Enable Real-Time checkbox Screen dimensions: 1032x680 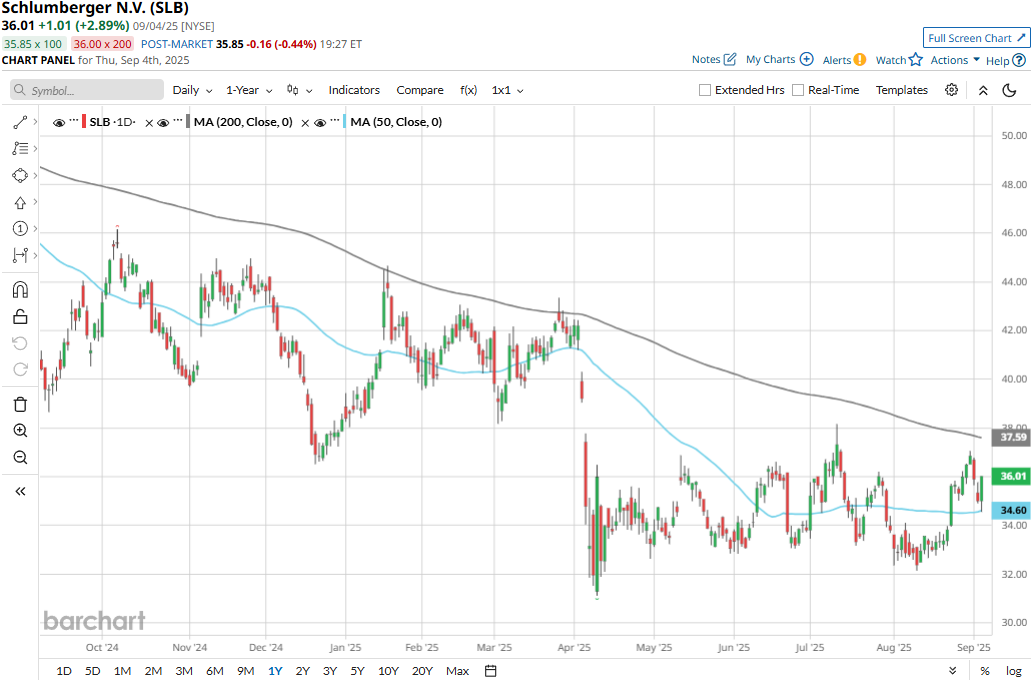798,90
